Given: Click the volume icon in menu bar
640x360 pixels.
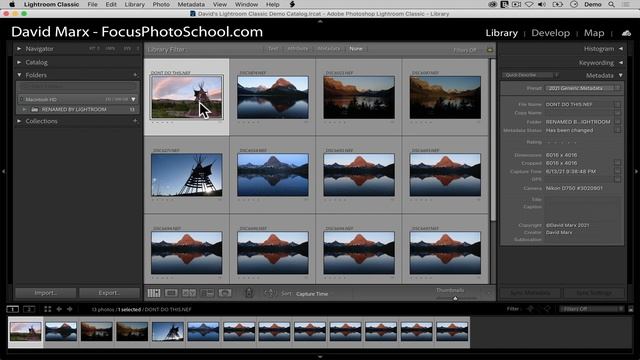Looking at the screenshot, I should point(542,4).
